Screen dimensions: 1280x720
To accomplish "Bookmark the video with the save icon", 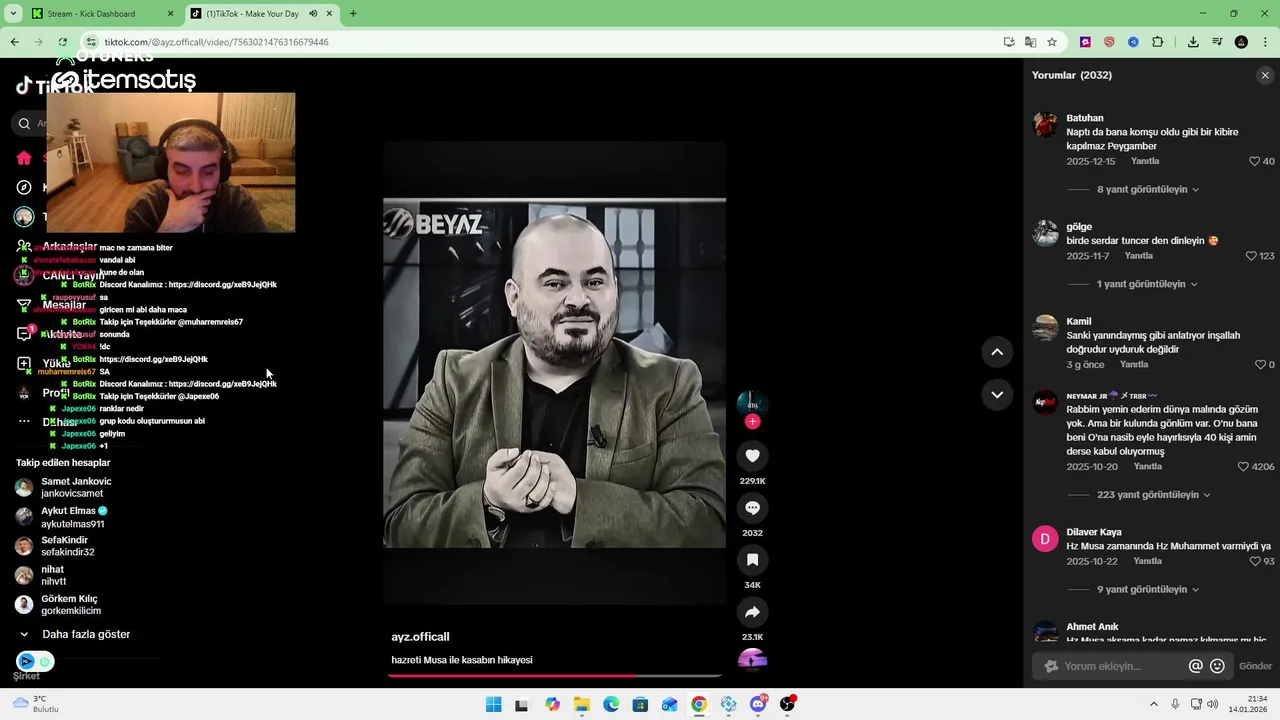I will click(753, 560).
